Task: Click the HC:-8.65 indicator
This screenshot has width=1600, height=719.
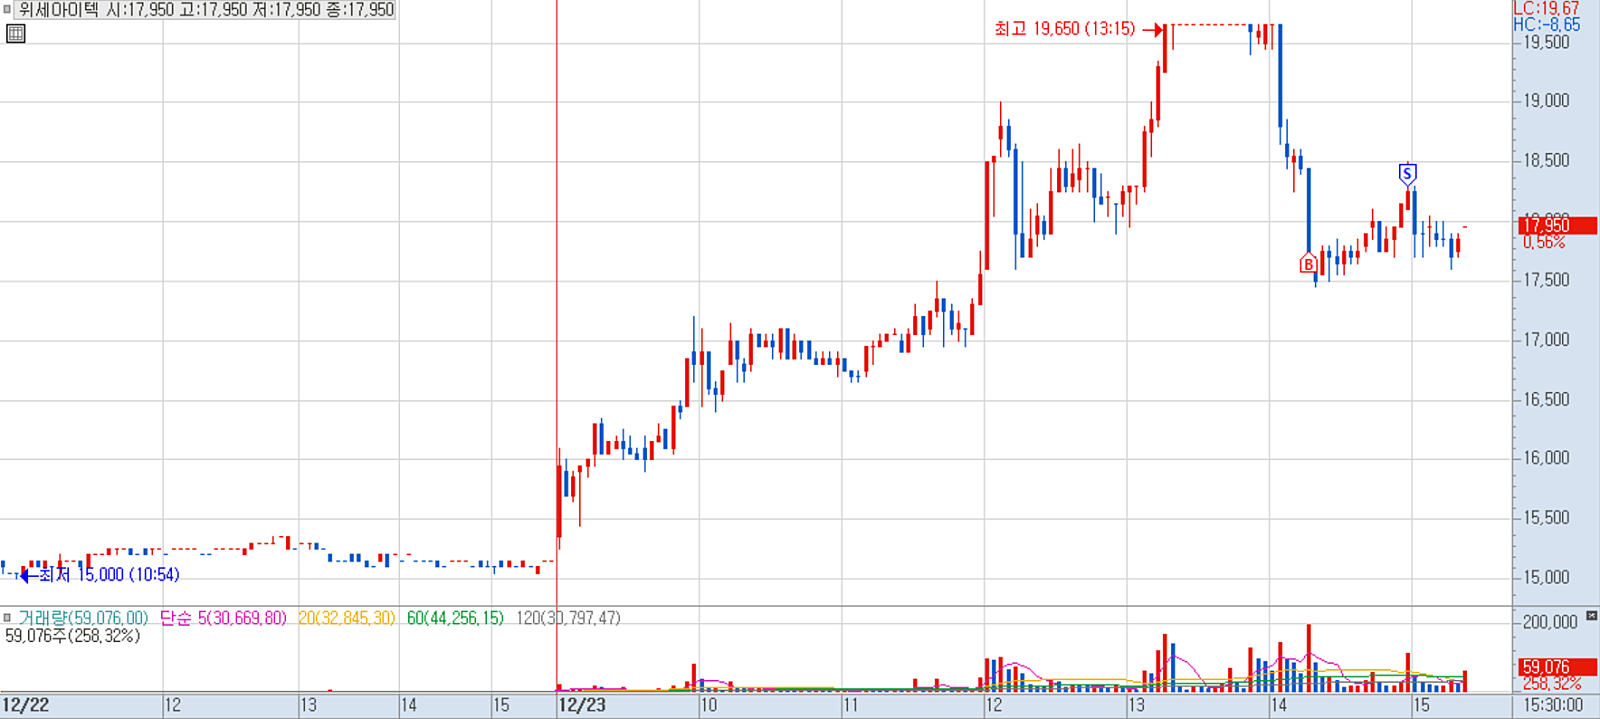Action: 1547,24
